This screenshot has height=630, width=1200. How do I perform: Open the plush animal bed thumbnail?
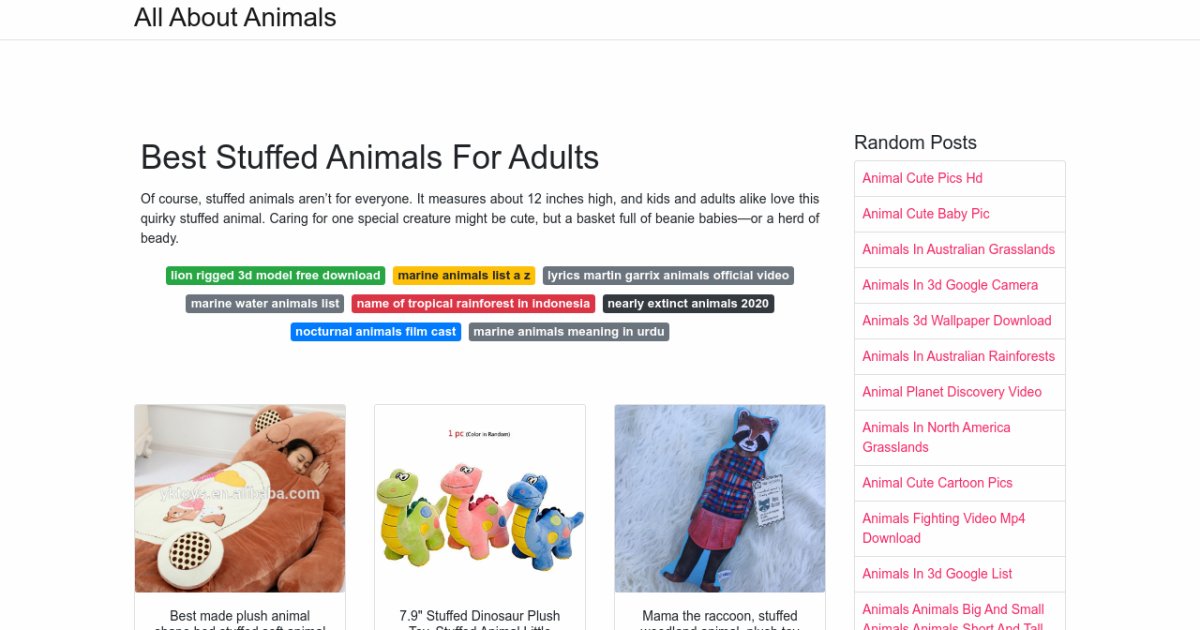click(x=240, y=498)
